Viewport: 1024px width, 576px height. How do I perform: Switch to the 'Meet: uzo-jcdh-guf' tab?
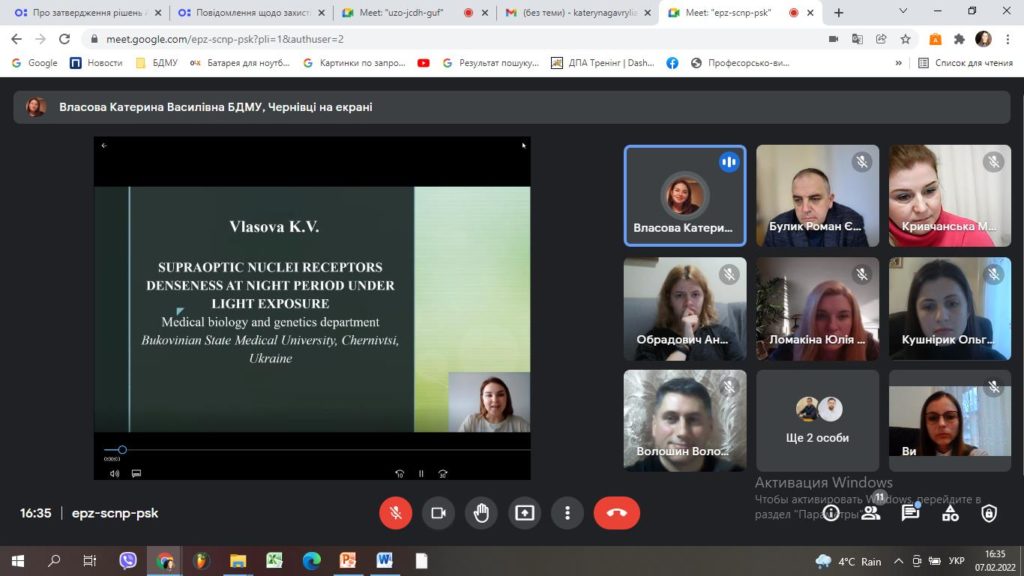405,13
